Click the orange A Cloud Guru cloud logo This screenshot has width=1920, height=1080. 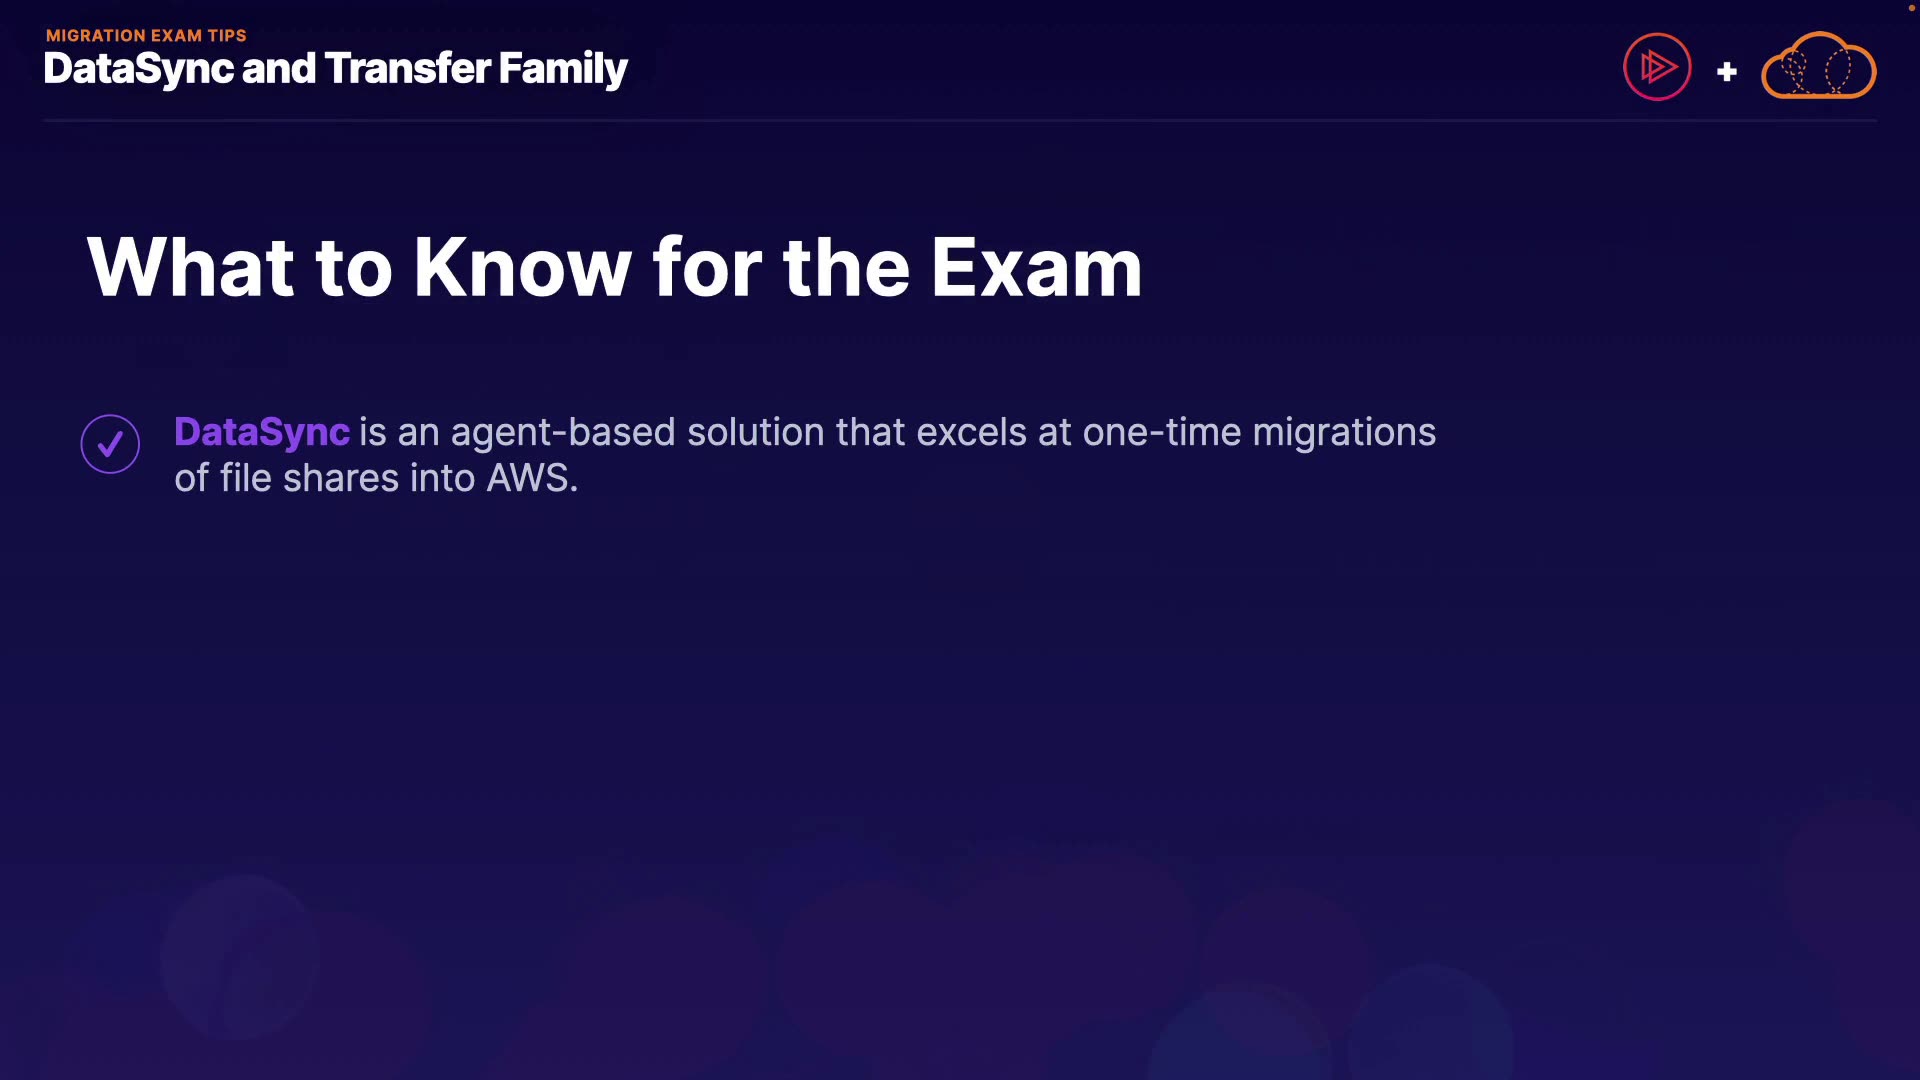click(1818, 67)
